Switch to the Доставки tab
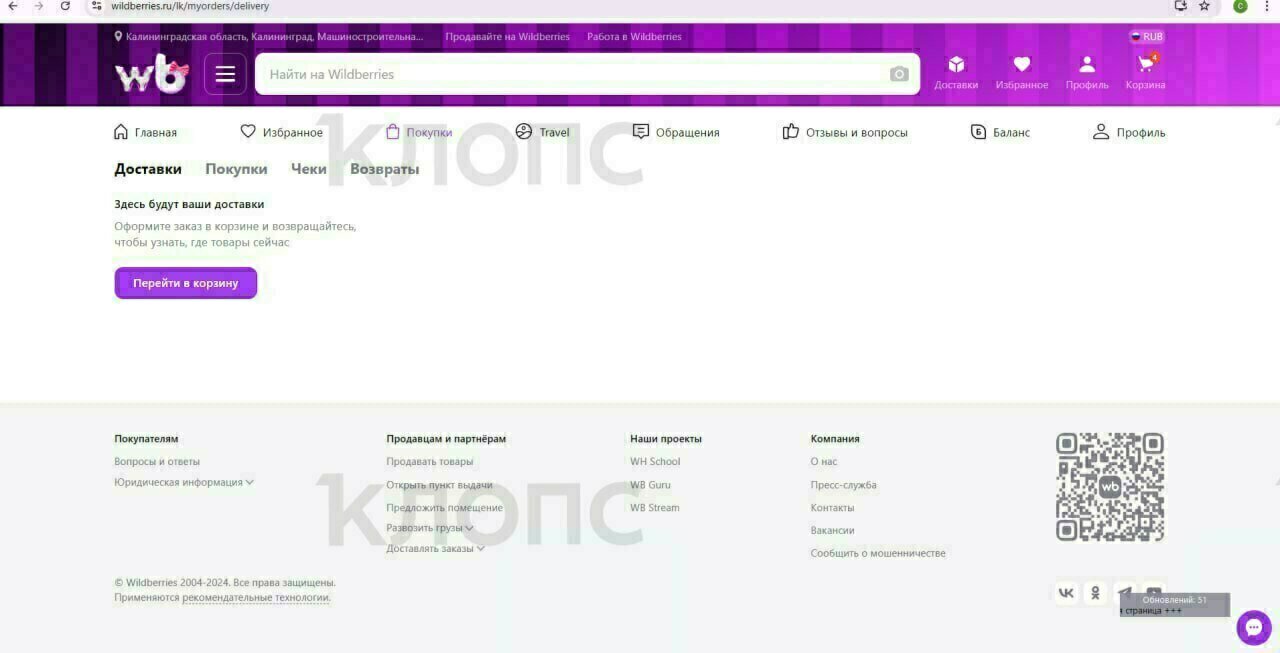The width and height of the screenshot is (1280, 653). (x=148, y=169)
